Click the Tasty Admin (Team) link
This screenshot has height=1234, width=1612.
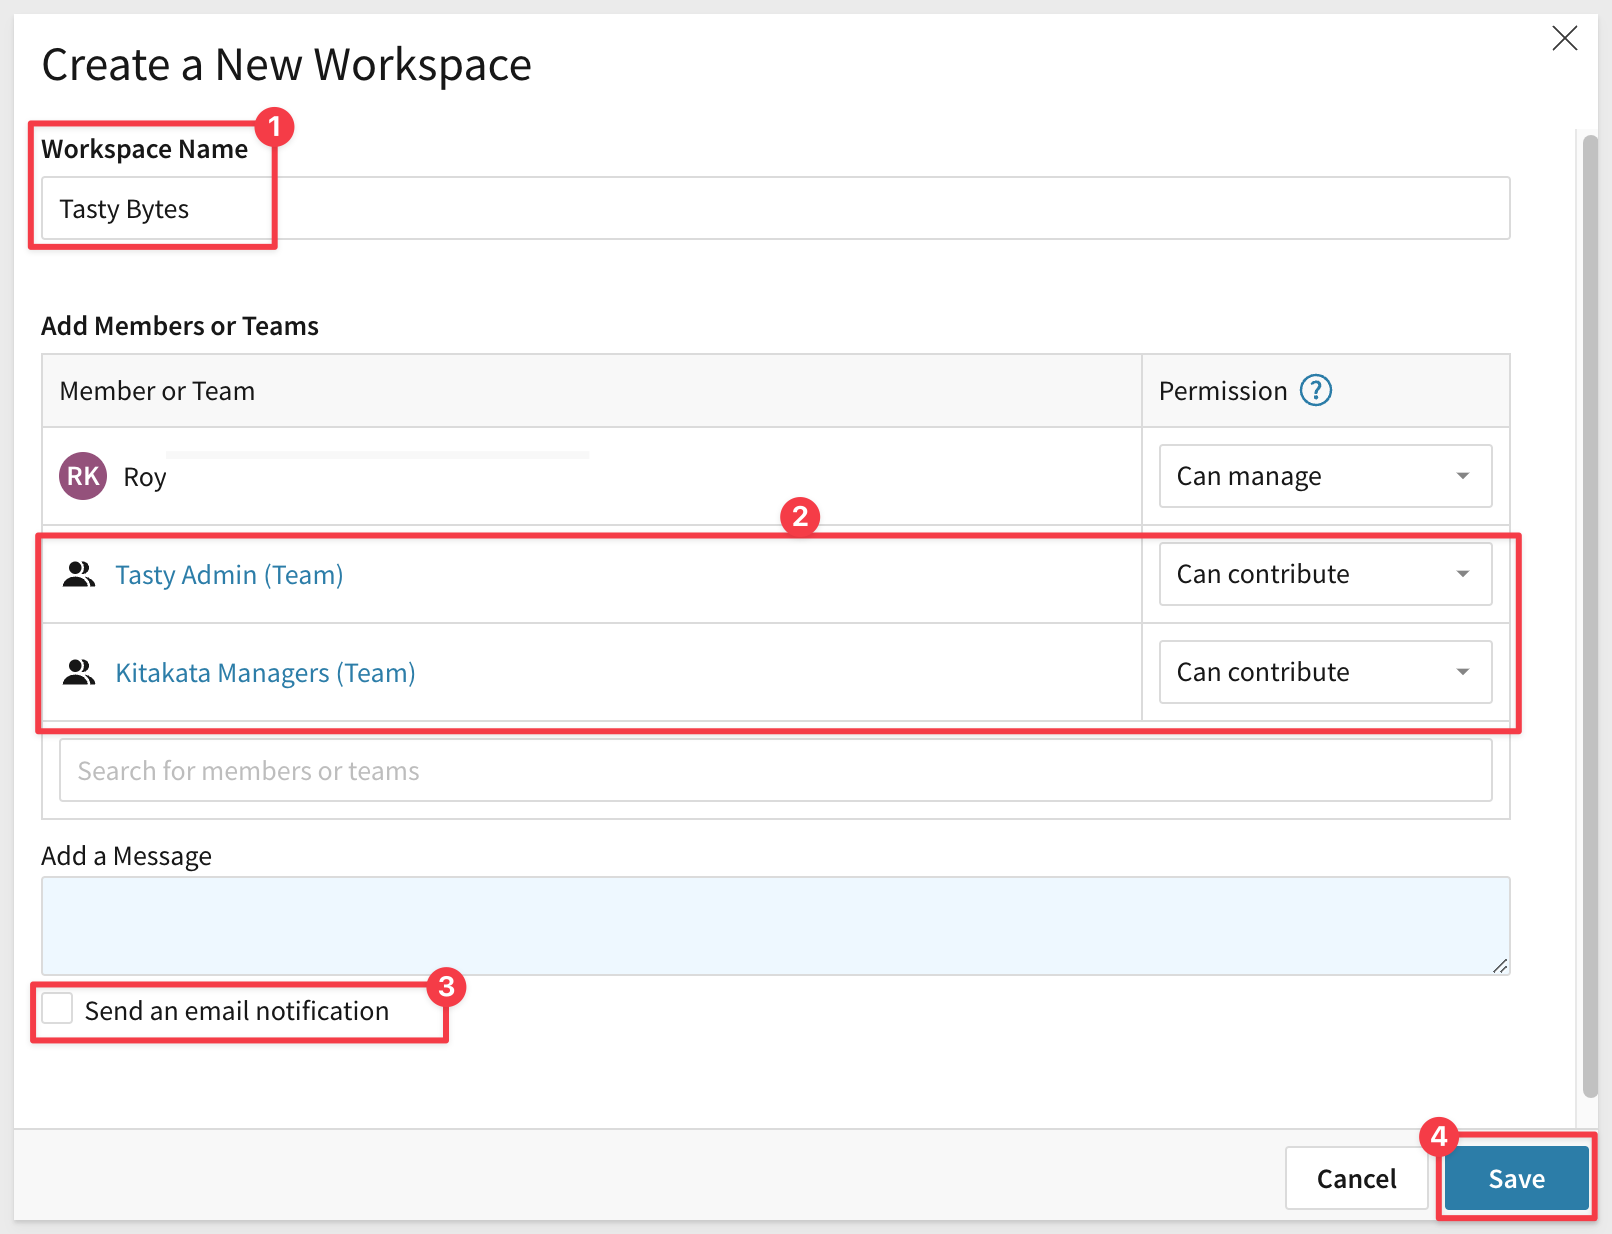[x=229, y=575]
